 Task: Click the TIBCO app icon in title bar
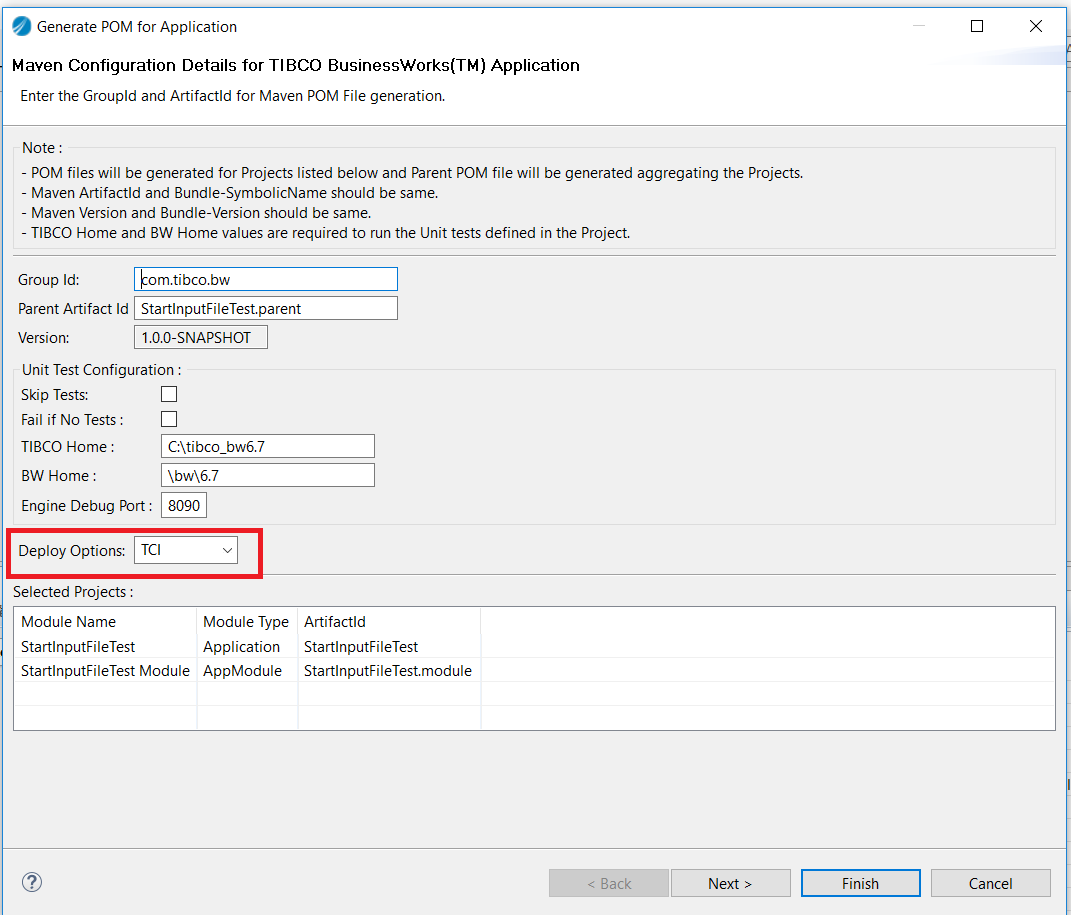(21, 27)
